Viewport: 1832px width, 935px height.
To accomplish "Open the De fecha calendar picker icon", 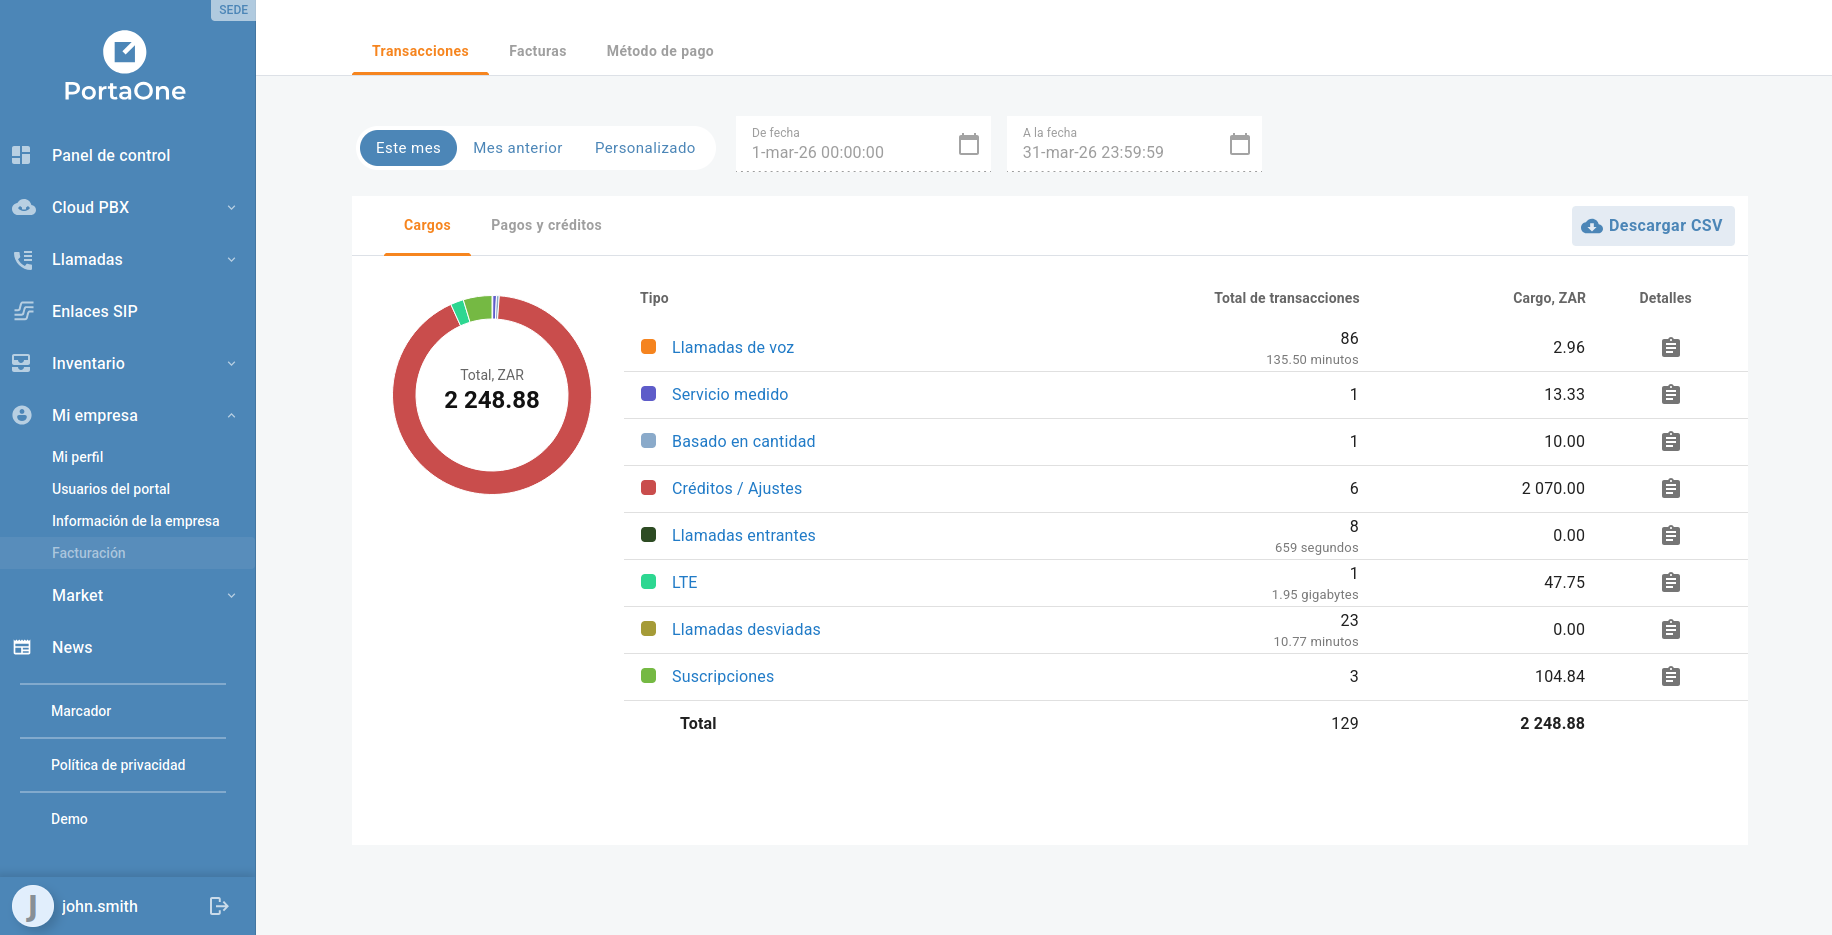I will point(968,145).
